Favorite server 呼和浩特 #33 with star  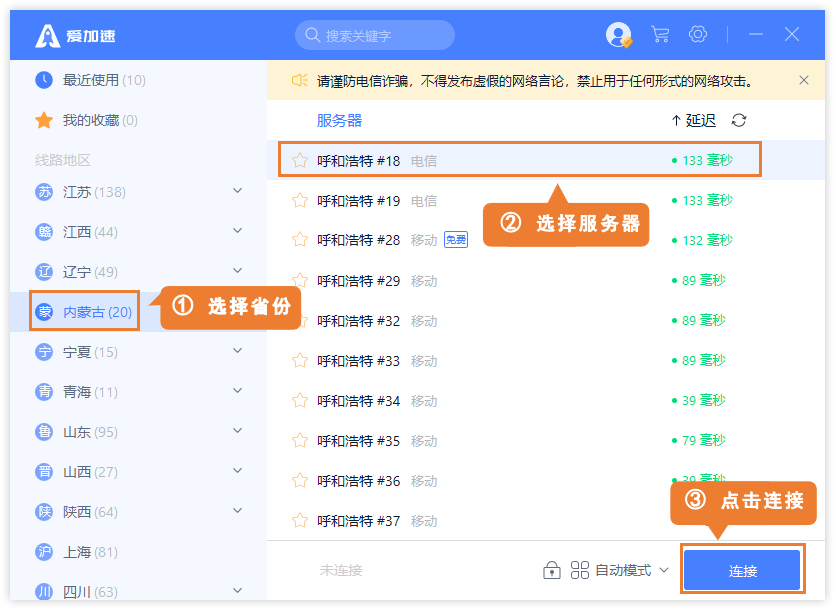tap(300, 361)
